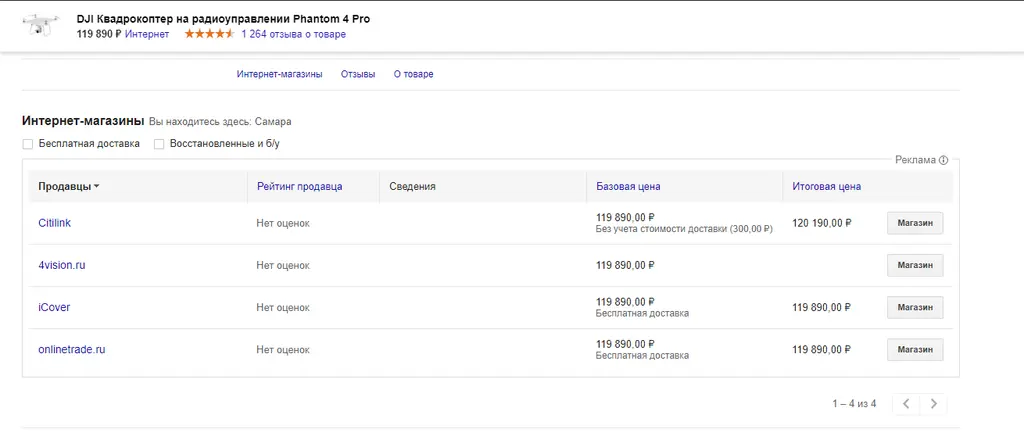
Task: Sort by Итоговая цена column header
Action: [826, 187]
